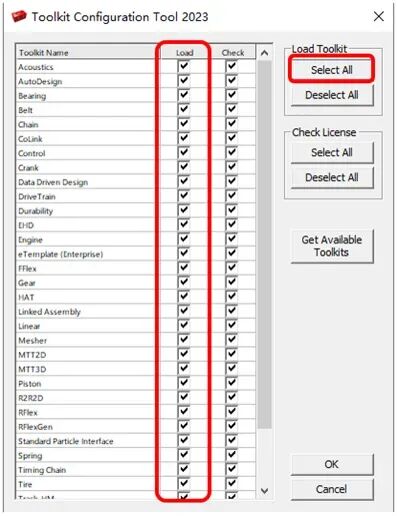Disable Load for Data Driven Design
Image resolution: width=397 pixels, height=516 pixels.
[x=184, y=181]
